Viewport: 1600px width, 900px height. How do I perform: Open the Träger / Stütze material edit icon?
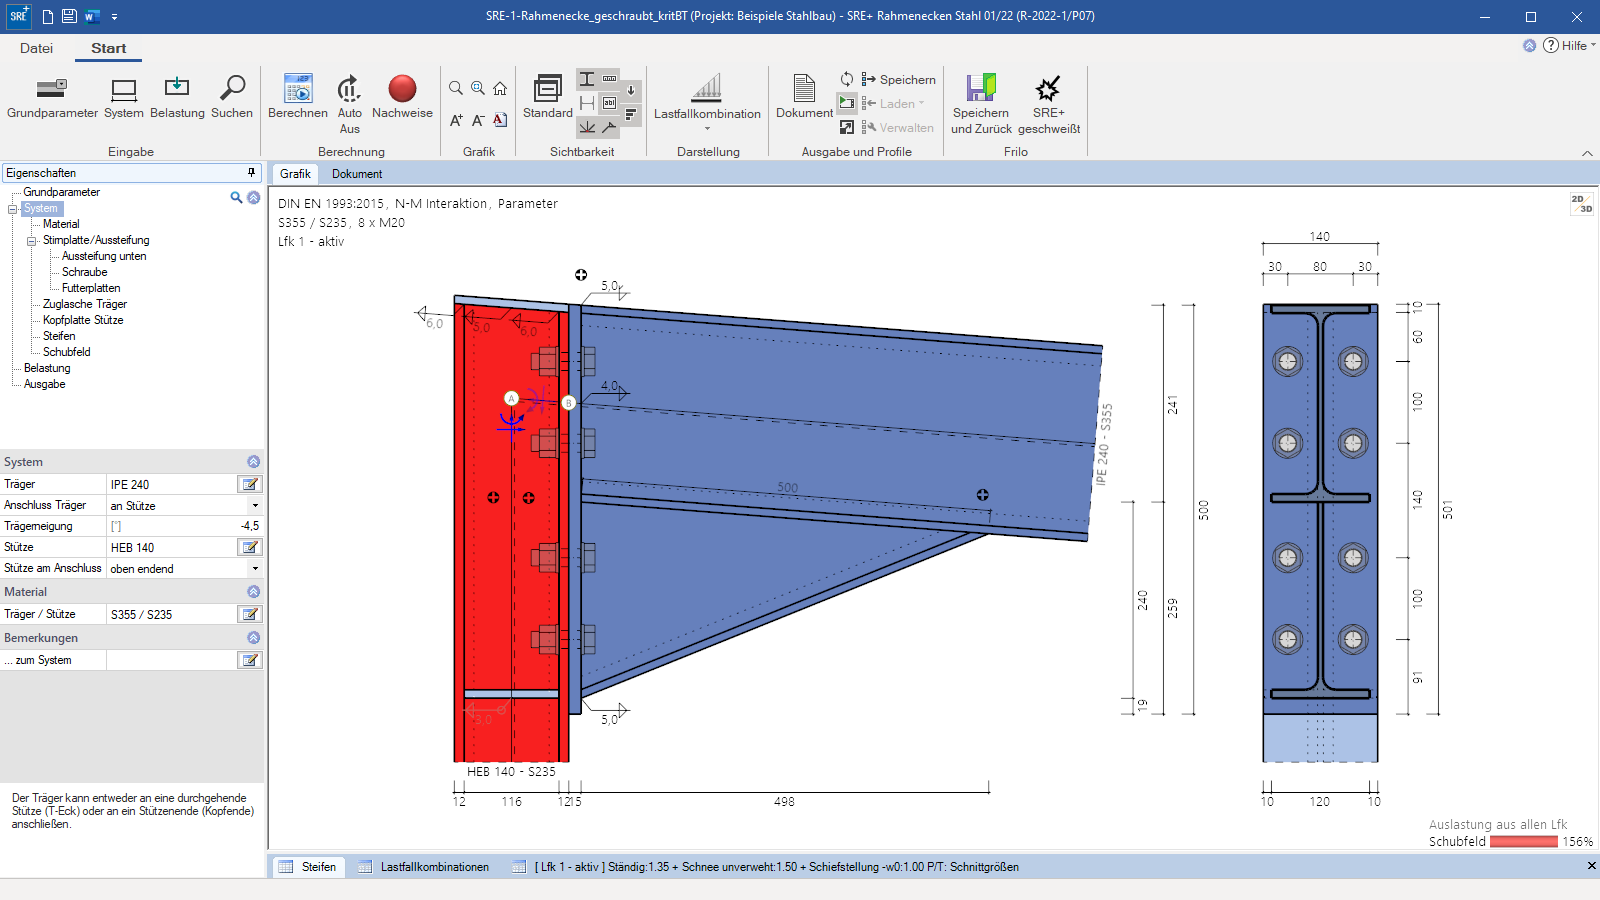tap(250, 614)
